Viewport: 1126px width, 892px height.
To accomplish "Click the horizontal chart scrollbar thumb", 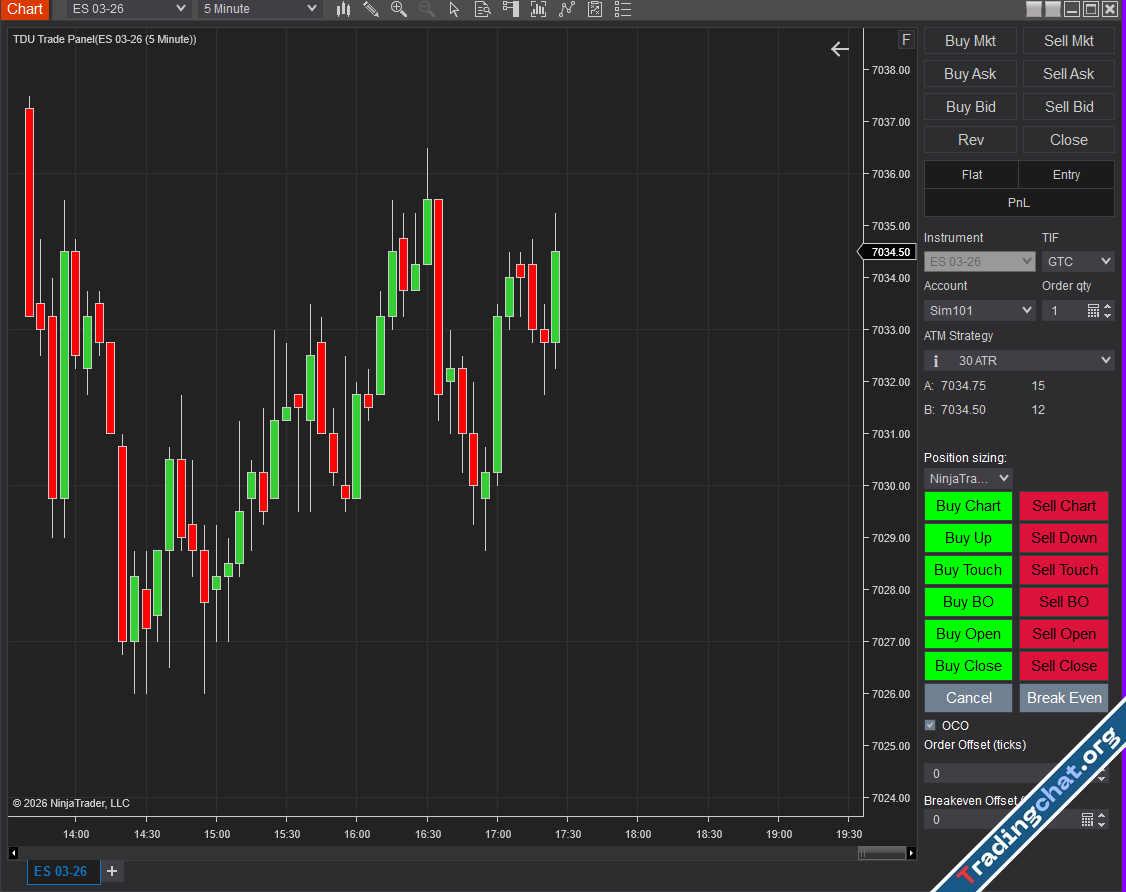I will [x=882, y=853].
